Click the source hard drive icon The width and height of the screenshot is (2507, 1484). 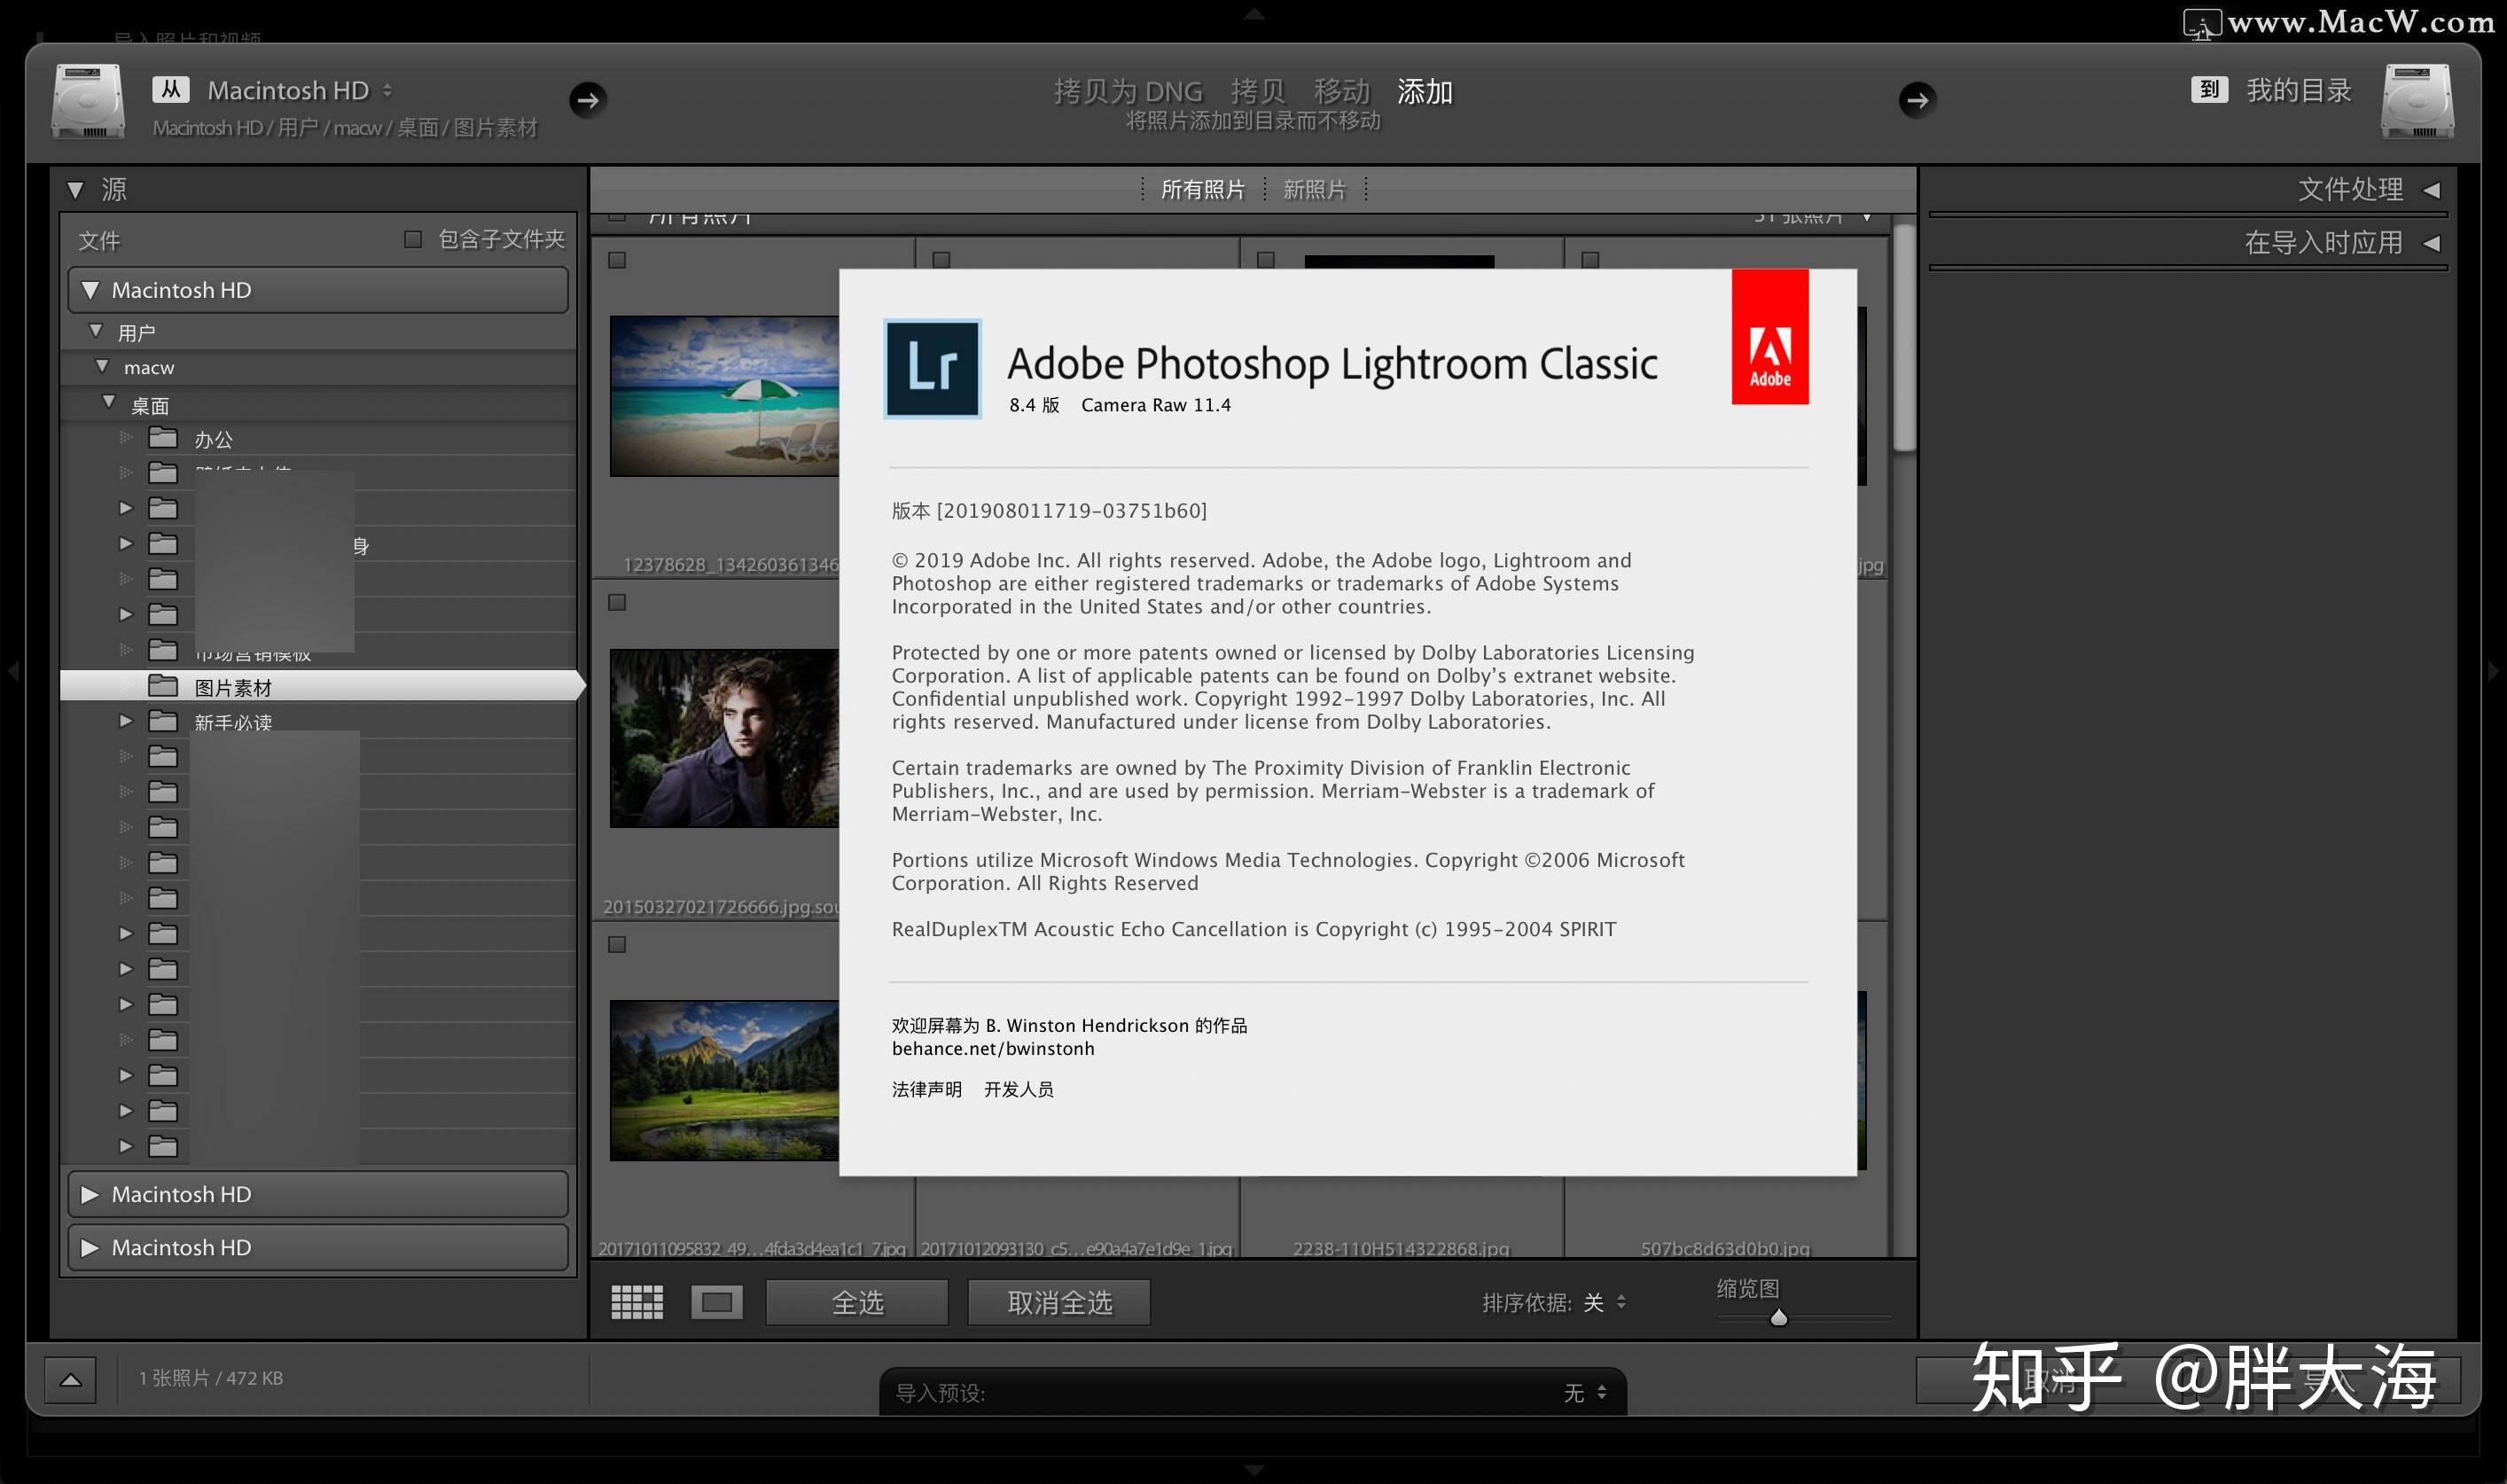87,100
